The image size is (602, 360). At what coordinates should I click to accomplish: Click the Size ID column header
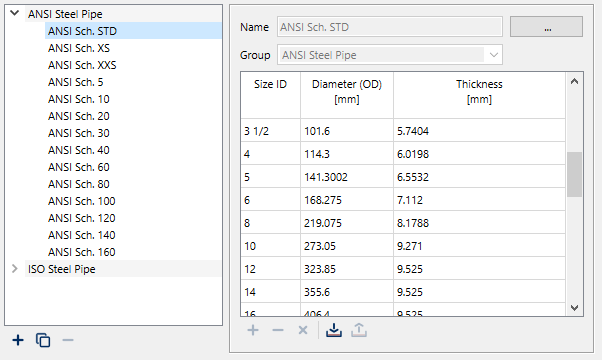(270, 95)
